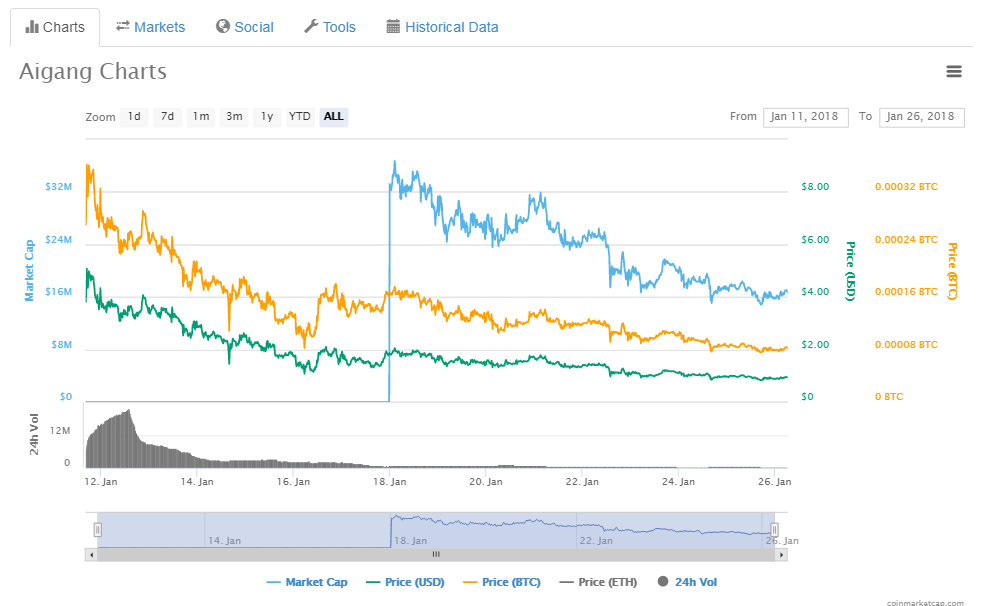Viewport: 985px width, 606px height.
Task: Click the Markets tab arrows icon
Action: point(123,26)
